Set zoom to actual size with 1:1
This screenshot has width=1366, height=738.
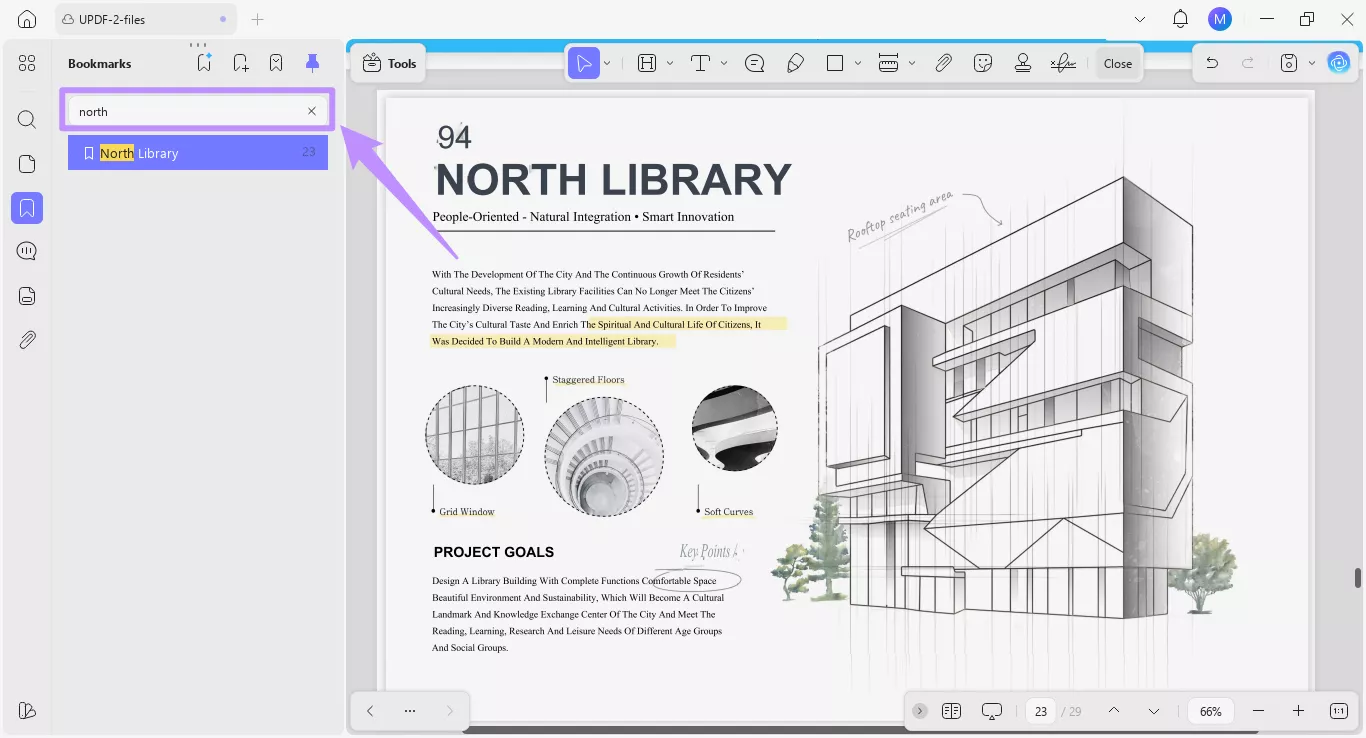click(x=1338, y=711)
